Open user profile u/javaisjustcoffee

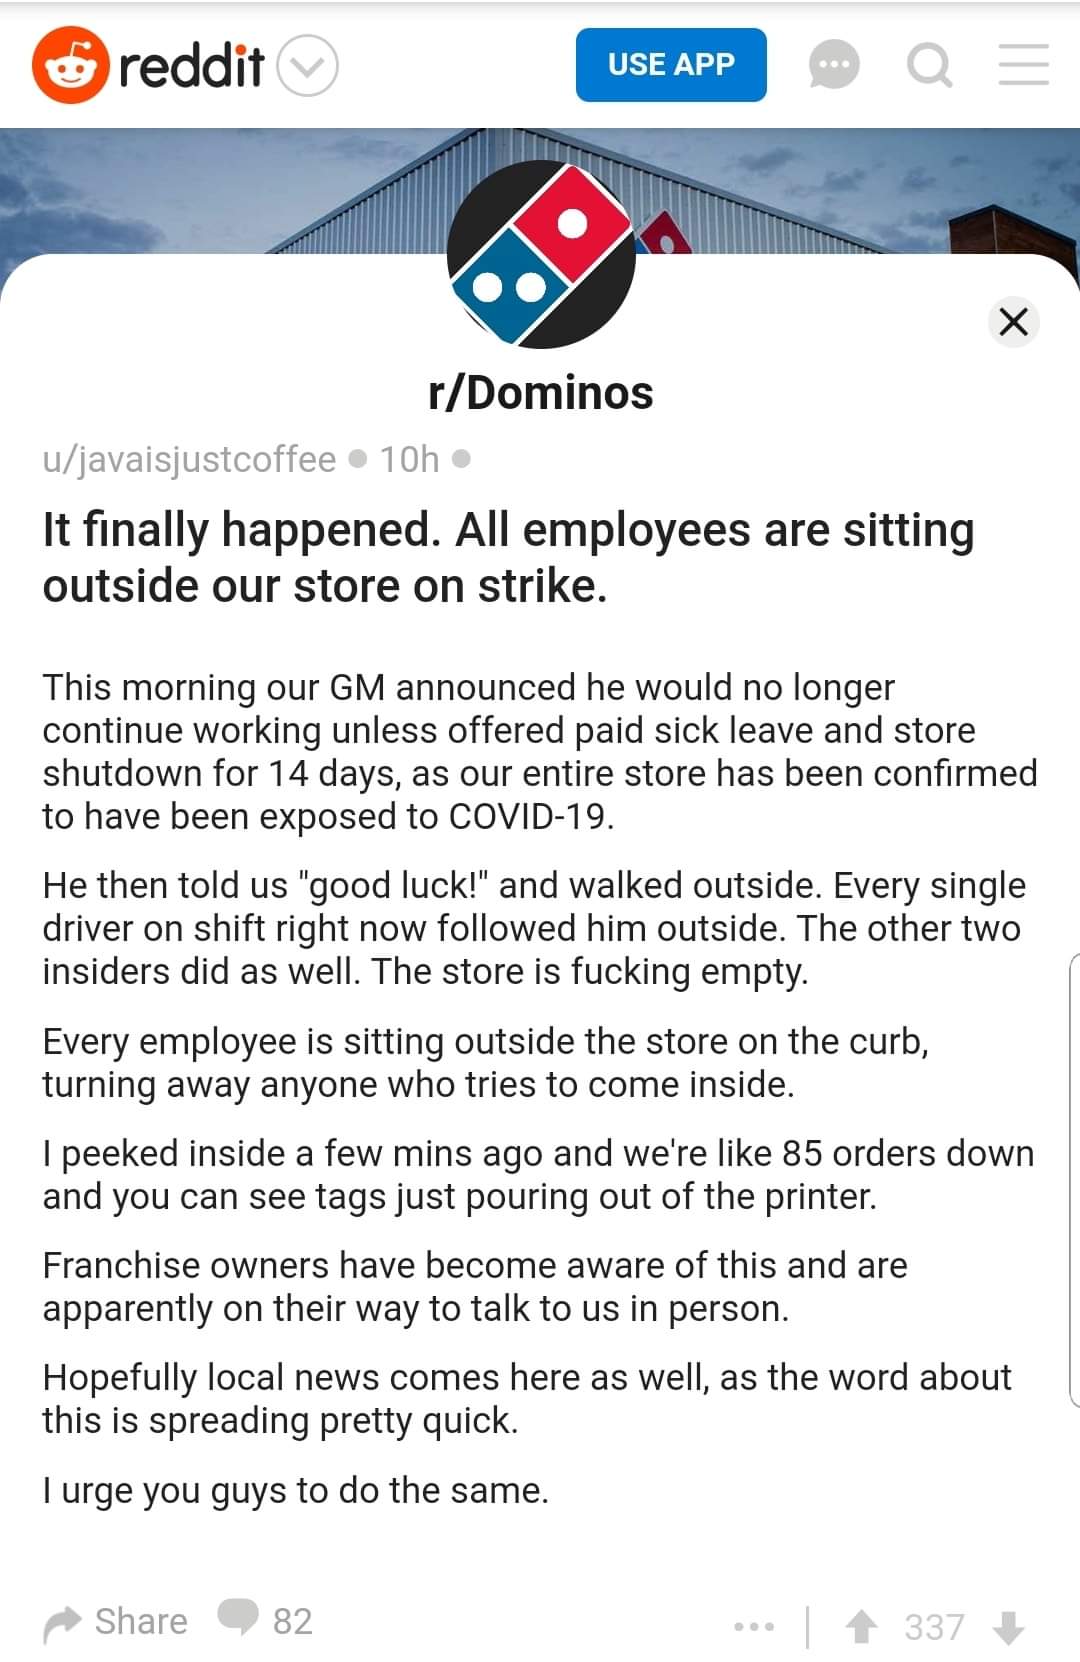[189, 459]
